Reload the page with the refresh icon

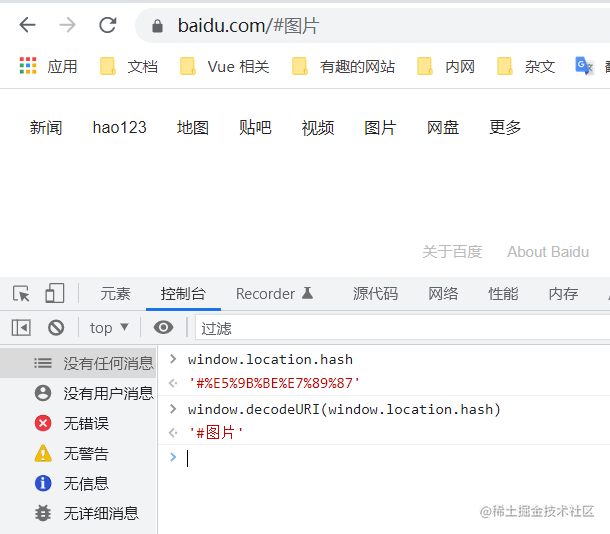pyautogui.click(x=108, y=25)
